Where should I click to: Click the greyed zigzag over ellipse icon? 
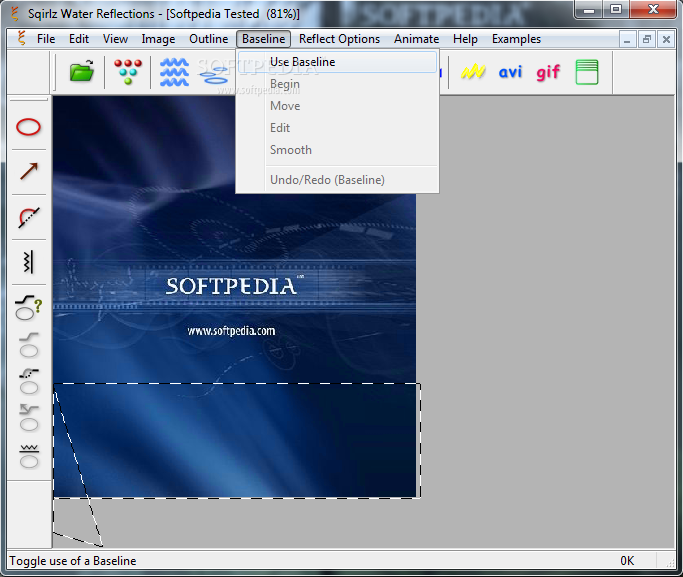(x=29, y=456)
